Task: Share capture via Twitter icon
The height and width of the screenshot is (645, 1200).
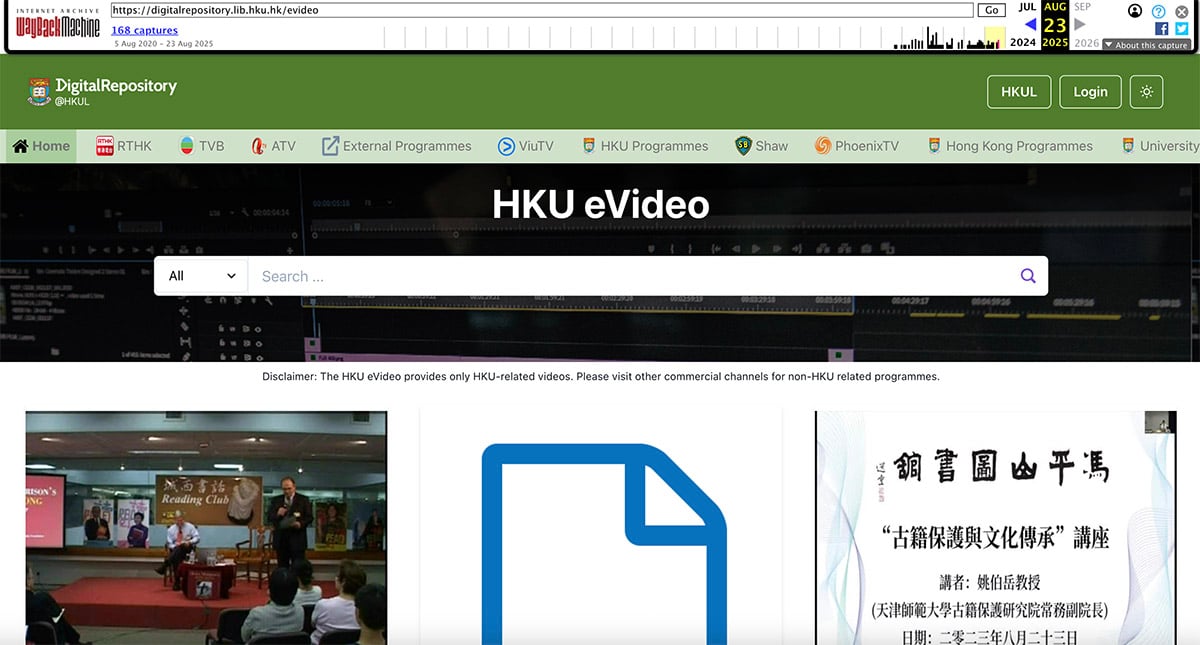Action: point(1181,29)
